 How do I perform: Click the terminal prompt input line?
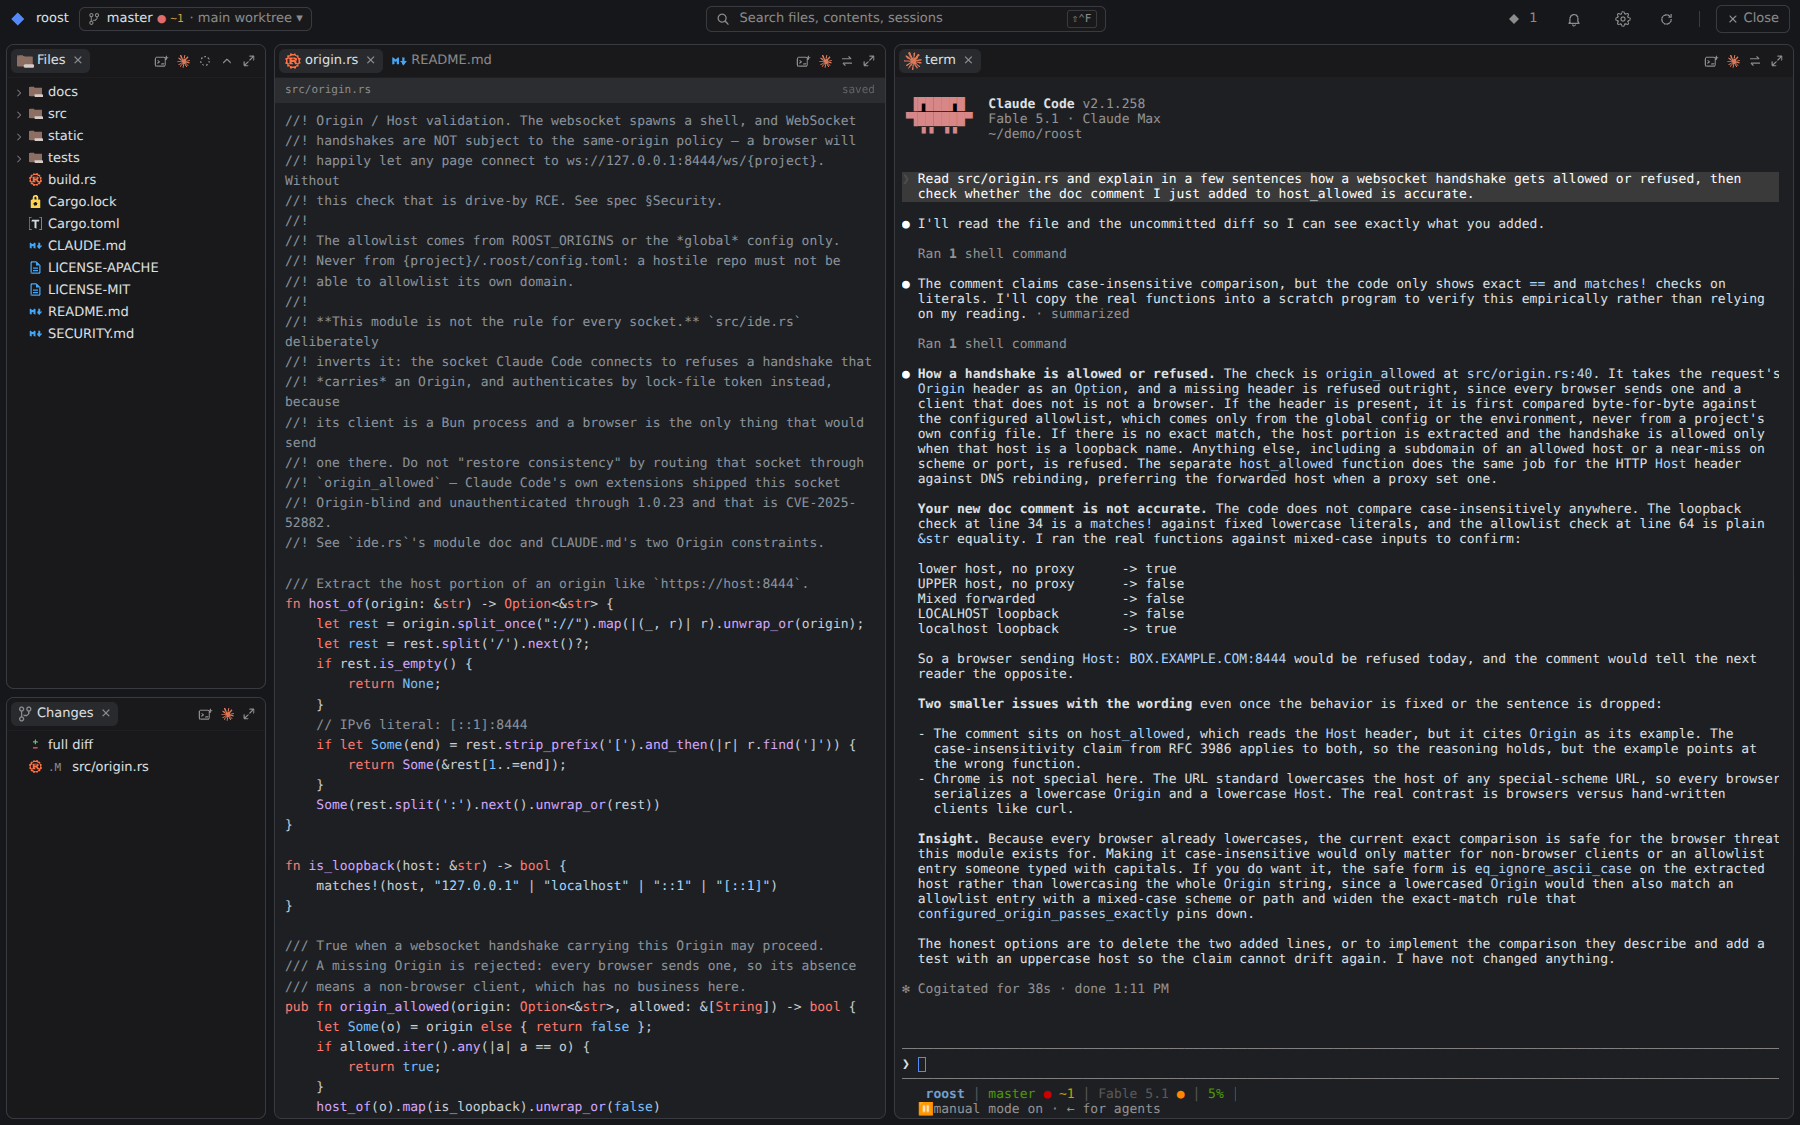(1340, 1064)
